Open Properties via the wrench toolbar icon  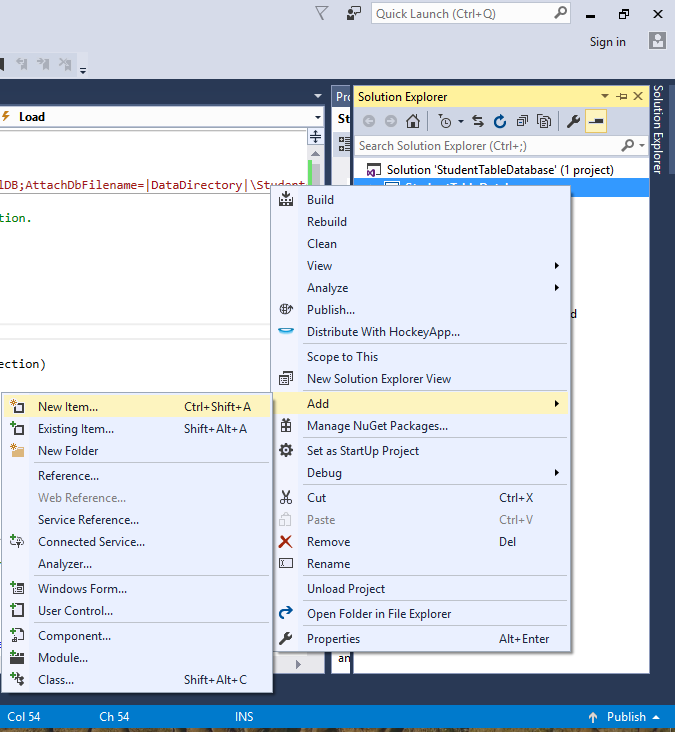pyautogui.click(x=573, y=121)
